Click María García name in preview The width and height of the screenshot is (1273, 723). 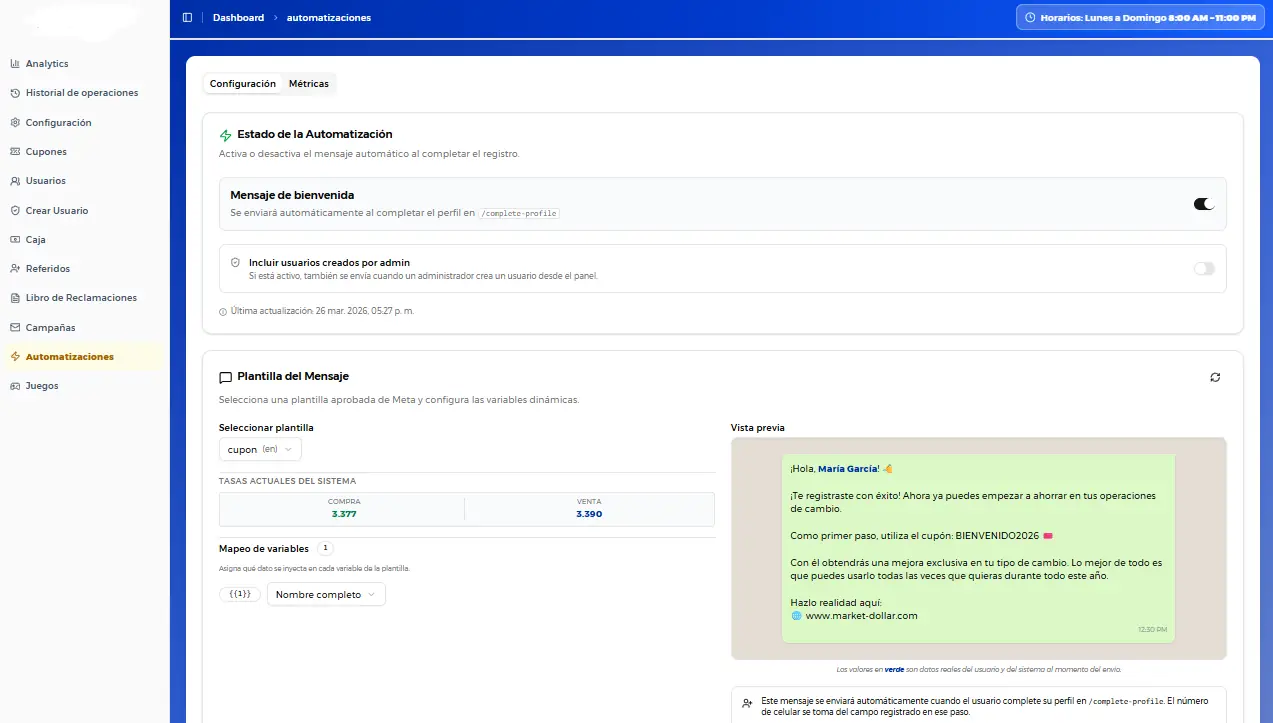[848, 469]
